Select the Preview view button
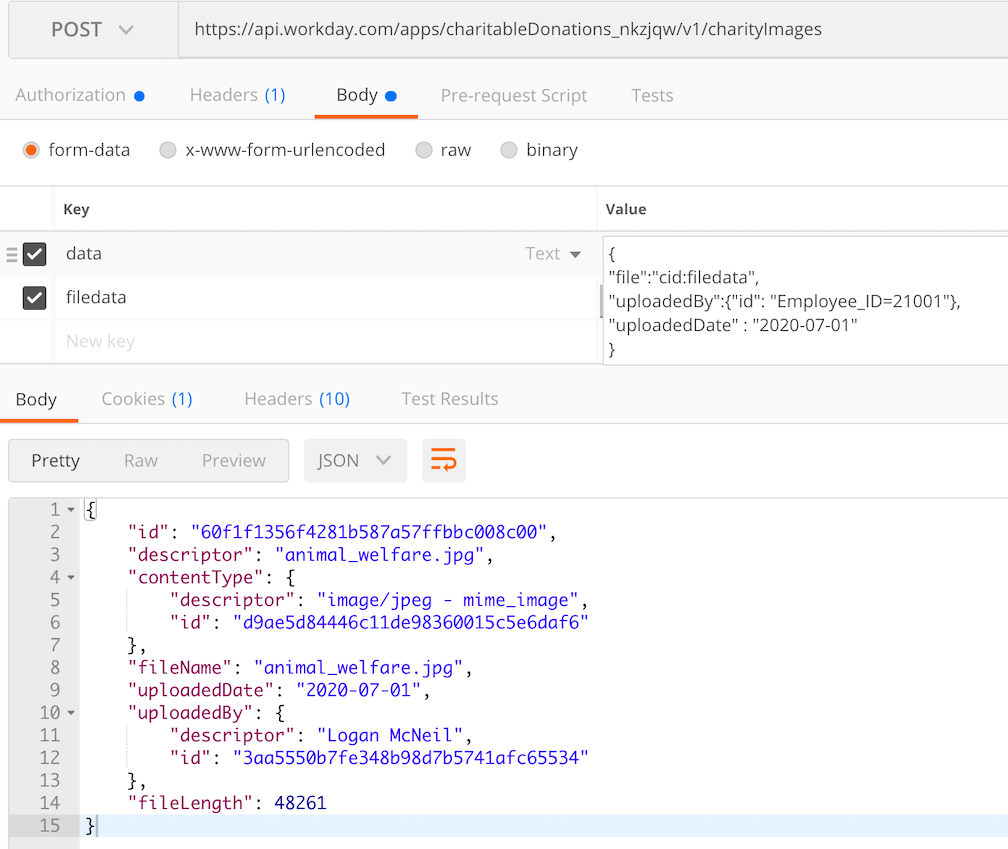 233,461
